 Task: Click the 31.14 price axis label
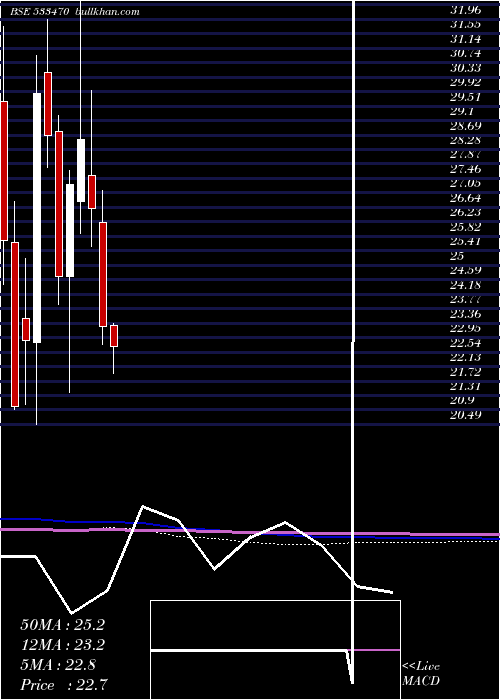465,39
